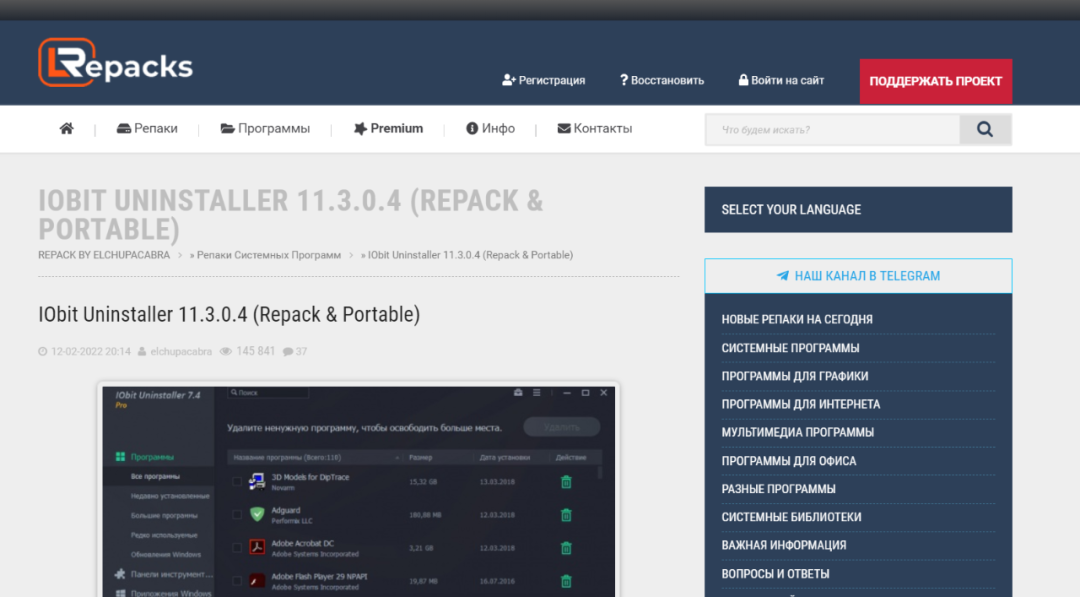
Task: Open the Telegram channel banner
Action: click(858, 276)
